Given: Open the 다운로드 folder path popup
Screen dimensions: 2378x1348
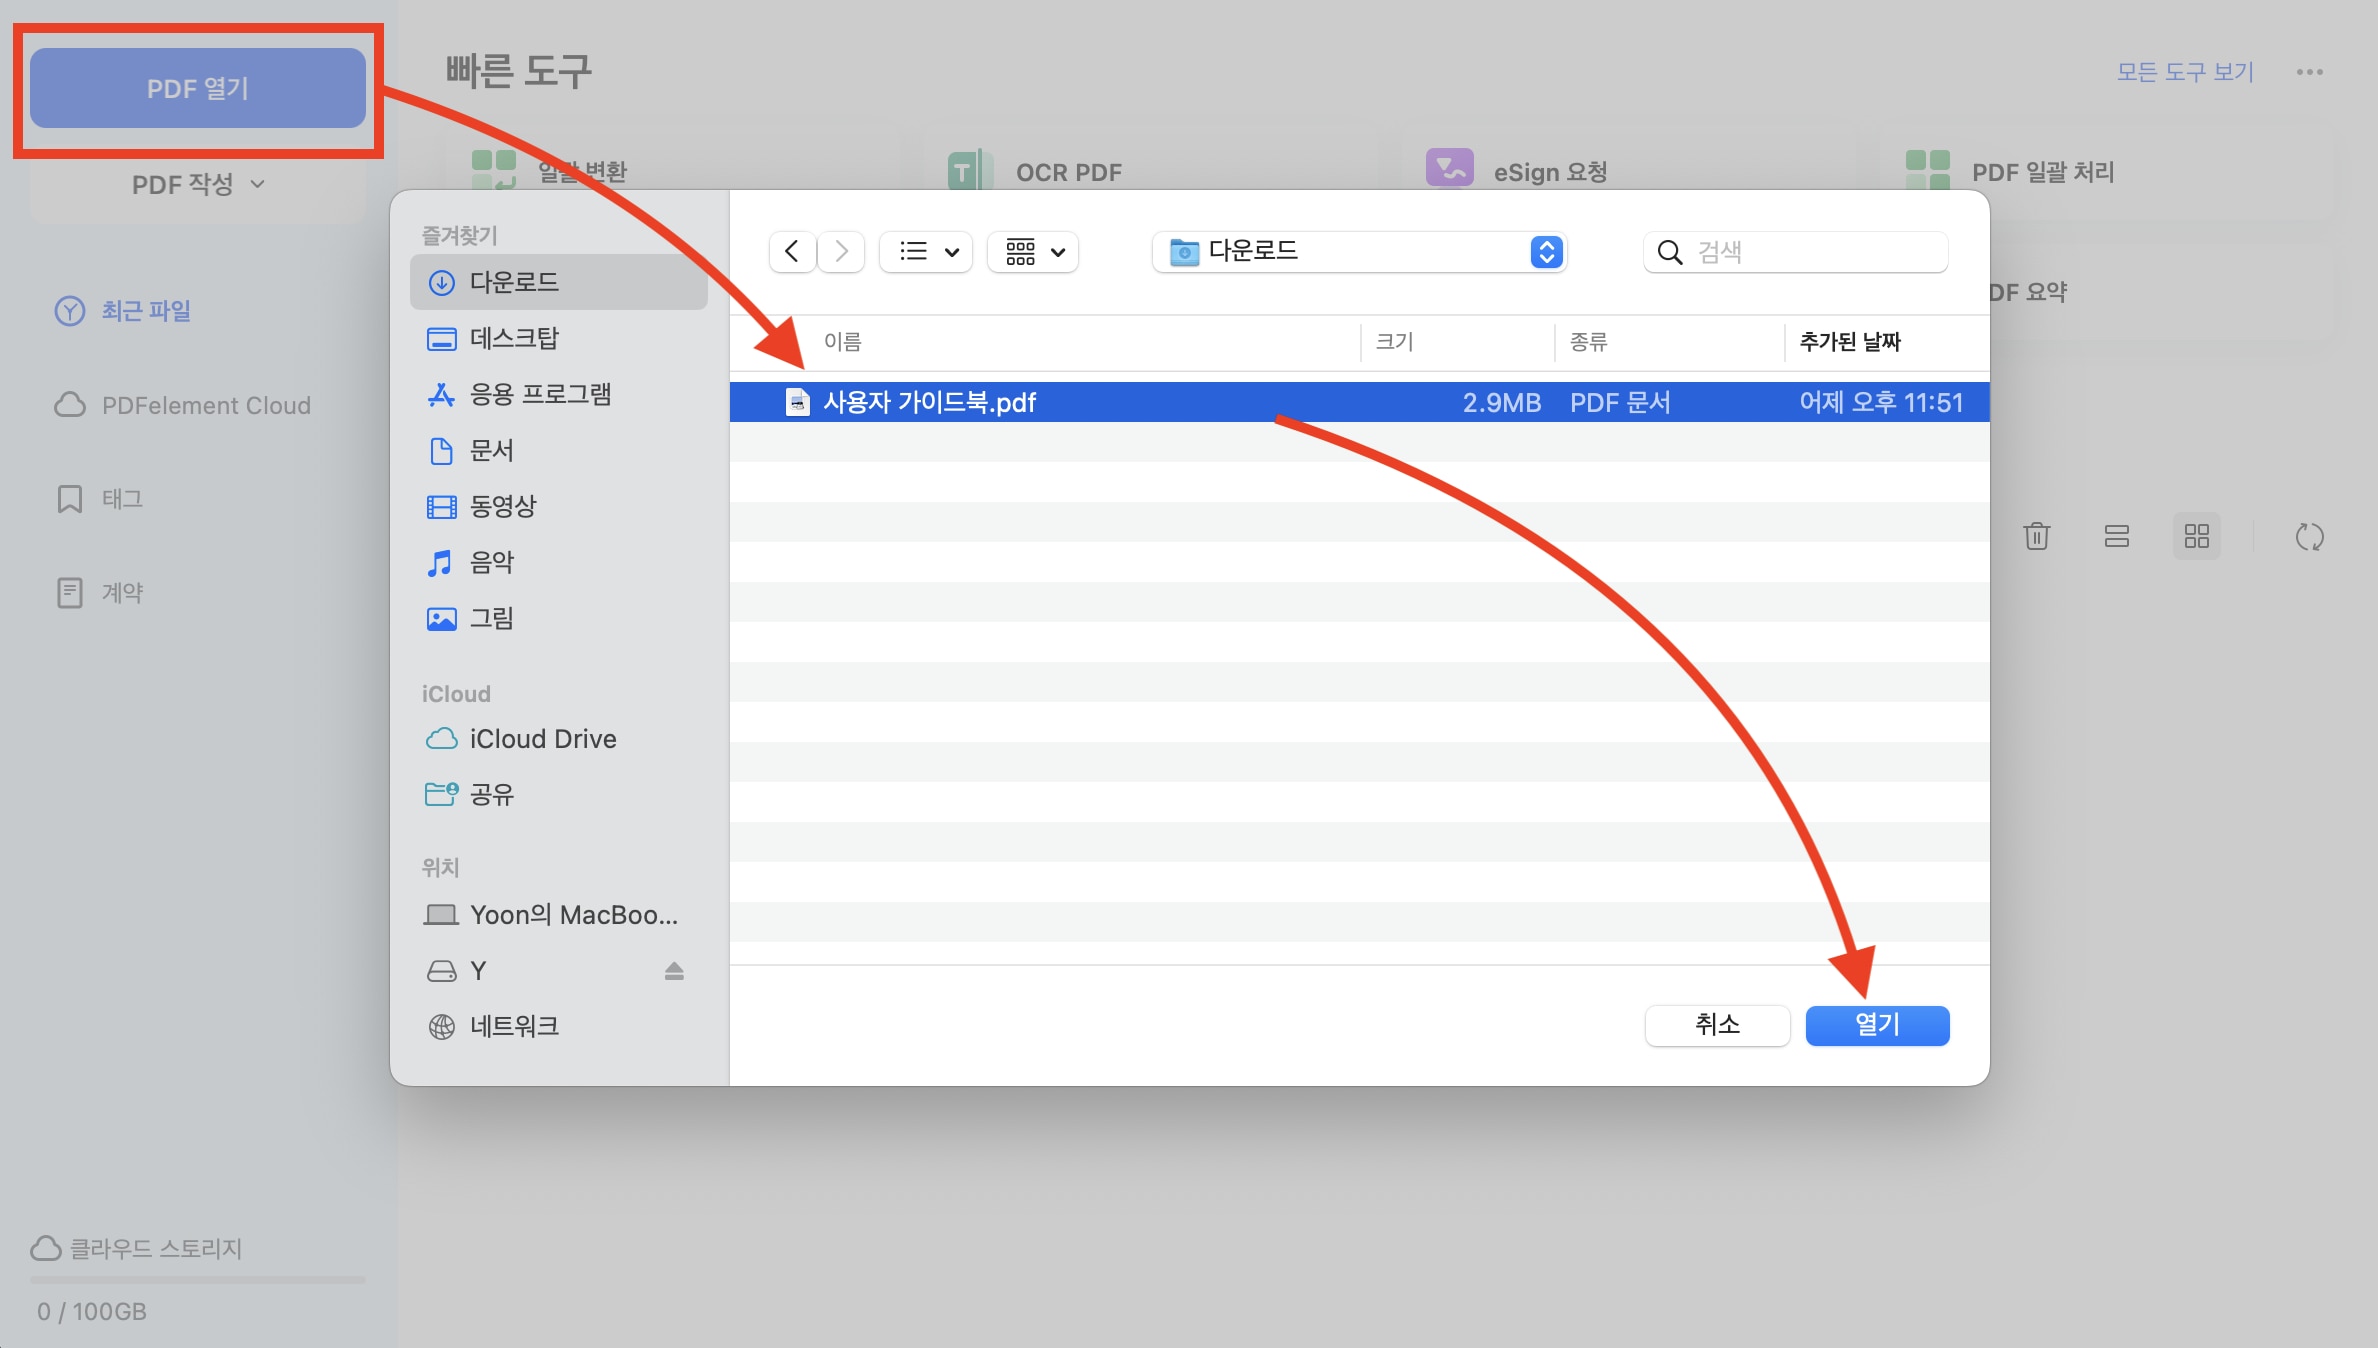Looking at the screenshot, I should coord(1359,251).
